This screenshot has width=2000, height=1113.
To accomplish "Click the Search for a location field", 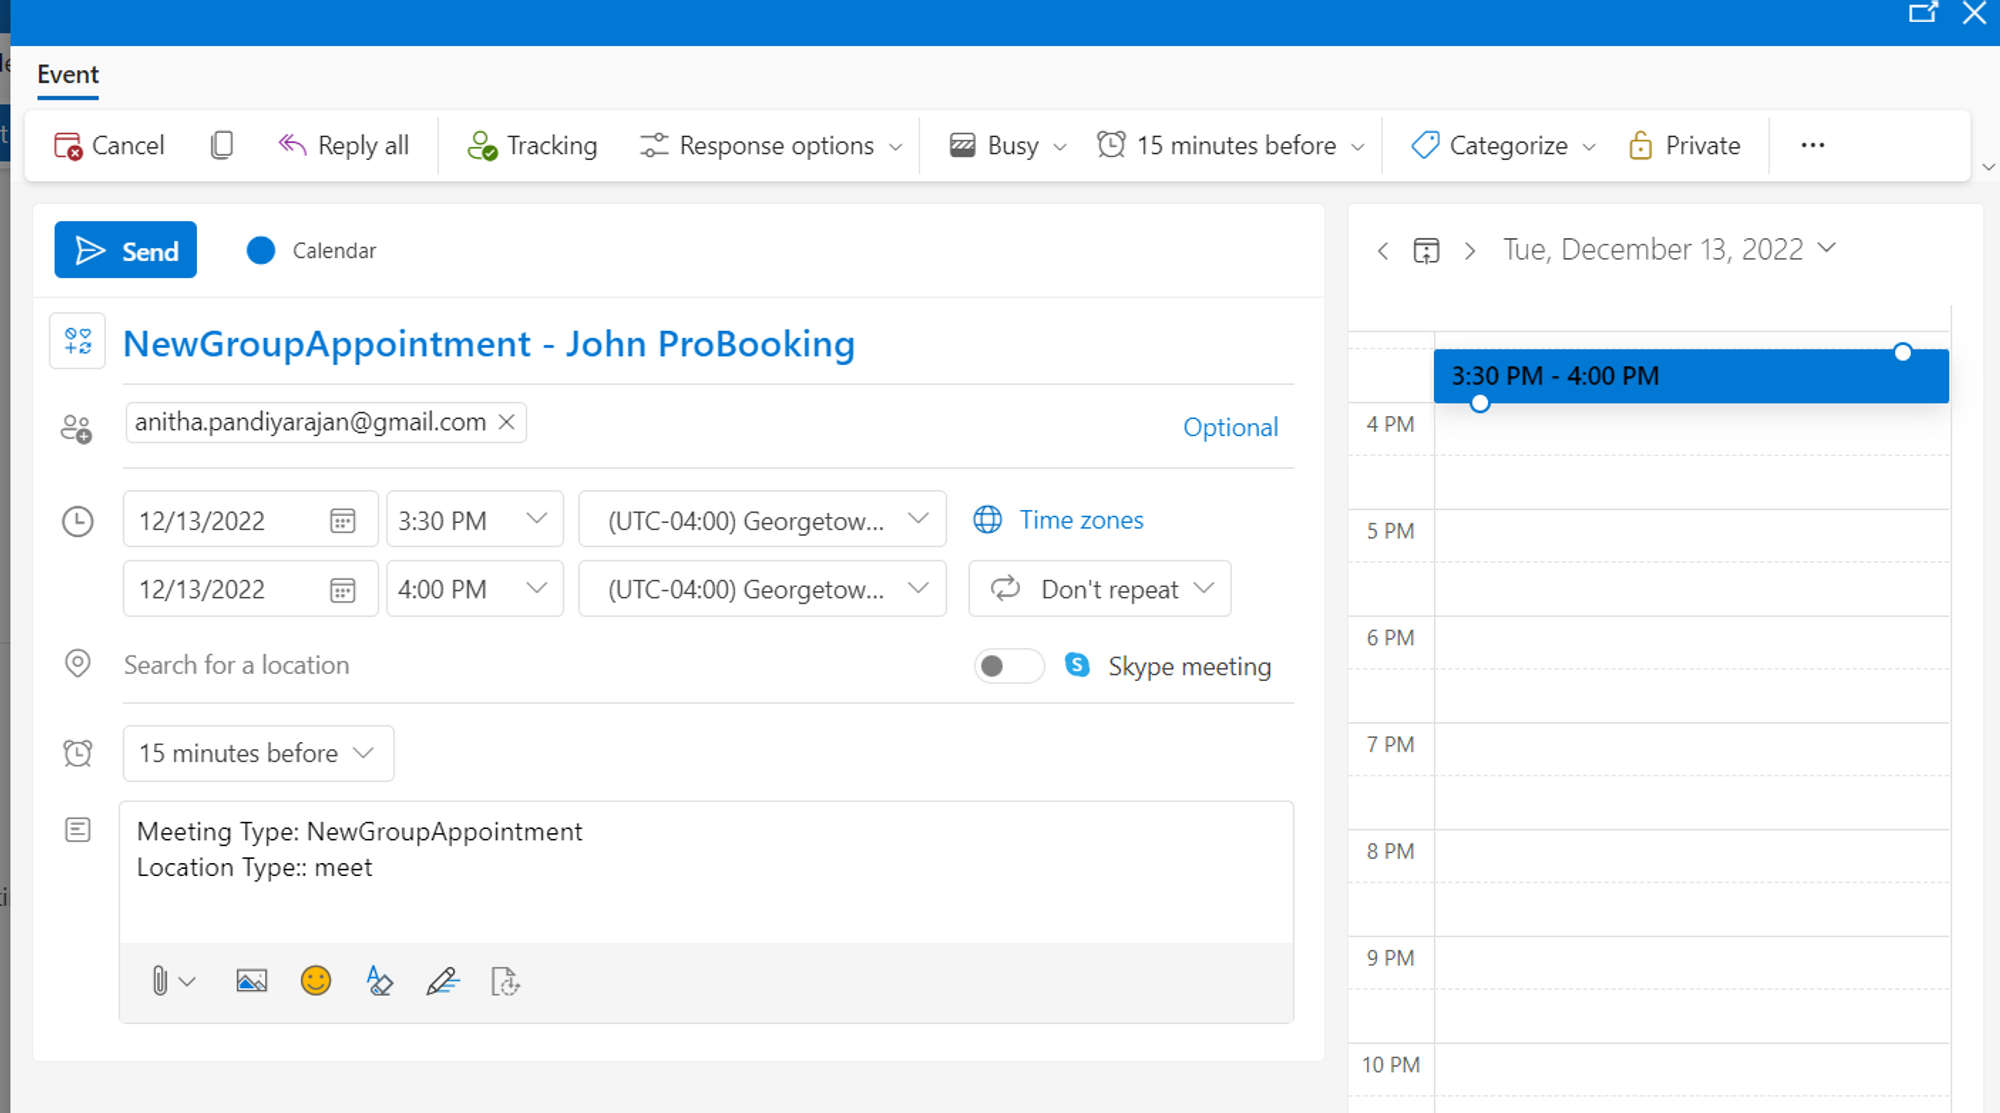I will pyautogui.click(x=540, y=665).
